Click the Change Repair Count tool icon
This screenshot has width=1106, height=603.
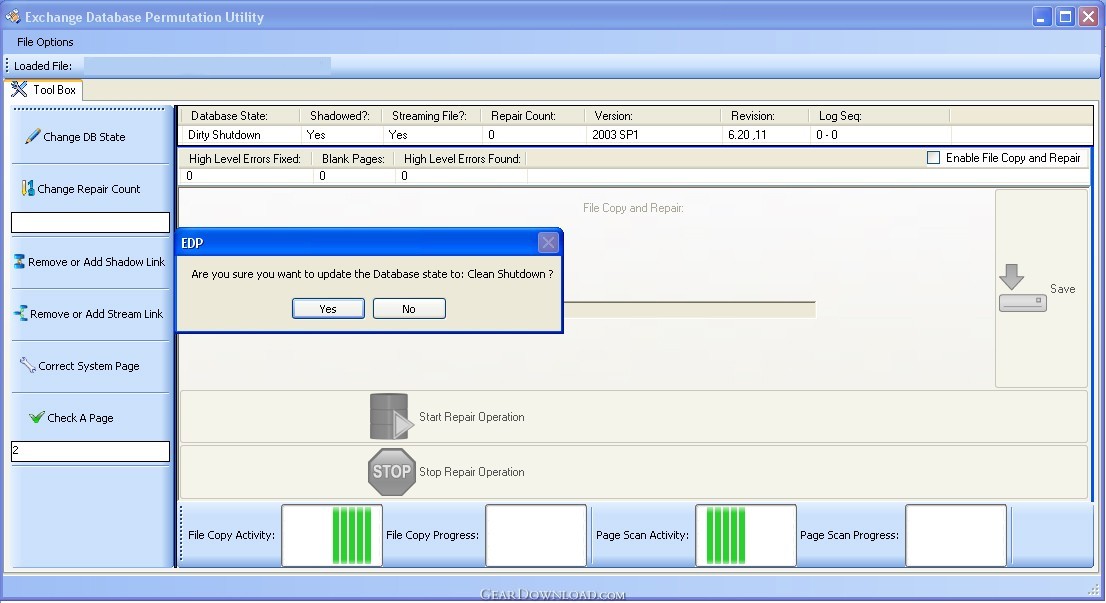point(28,188)
